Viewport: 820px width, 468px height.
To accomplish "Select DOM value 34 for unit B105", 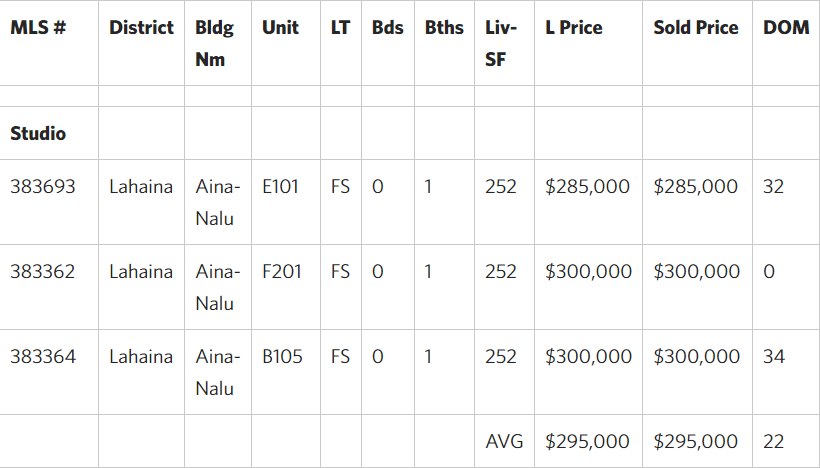I will pos(774,357).
